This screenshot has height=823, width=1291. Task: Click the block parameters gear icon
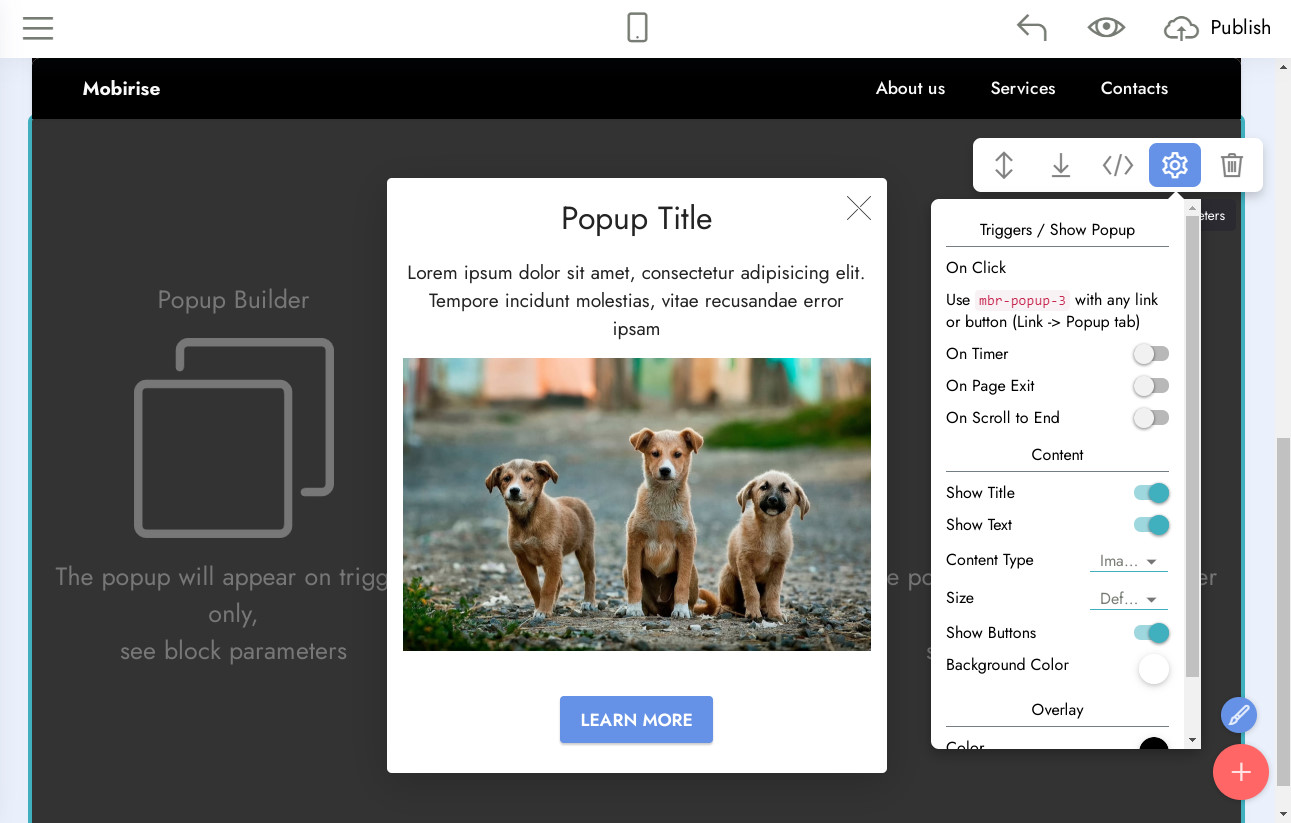tap(1175, 165)
